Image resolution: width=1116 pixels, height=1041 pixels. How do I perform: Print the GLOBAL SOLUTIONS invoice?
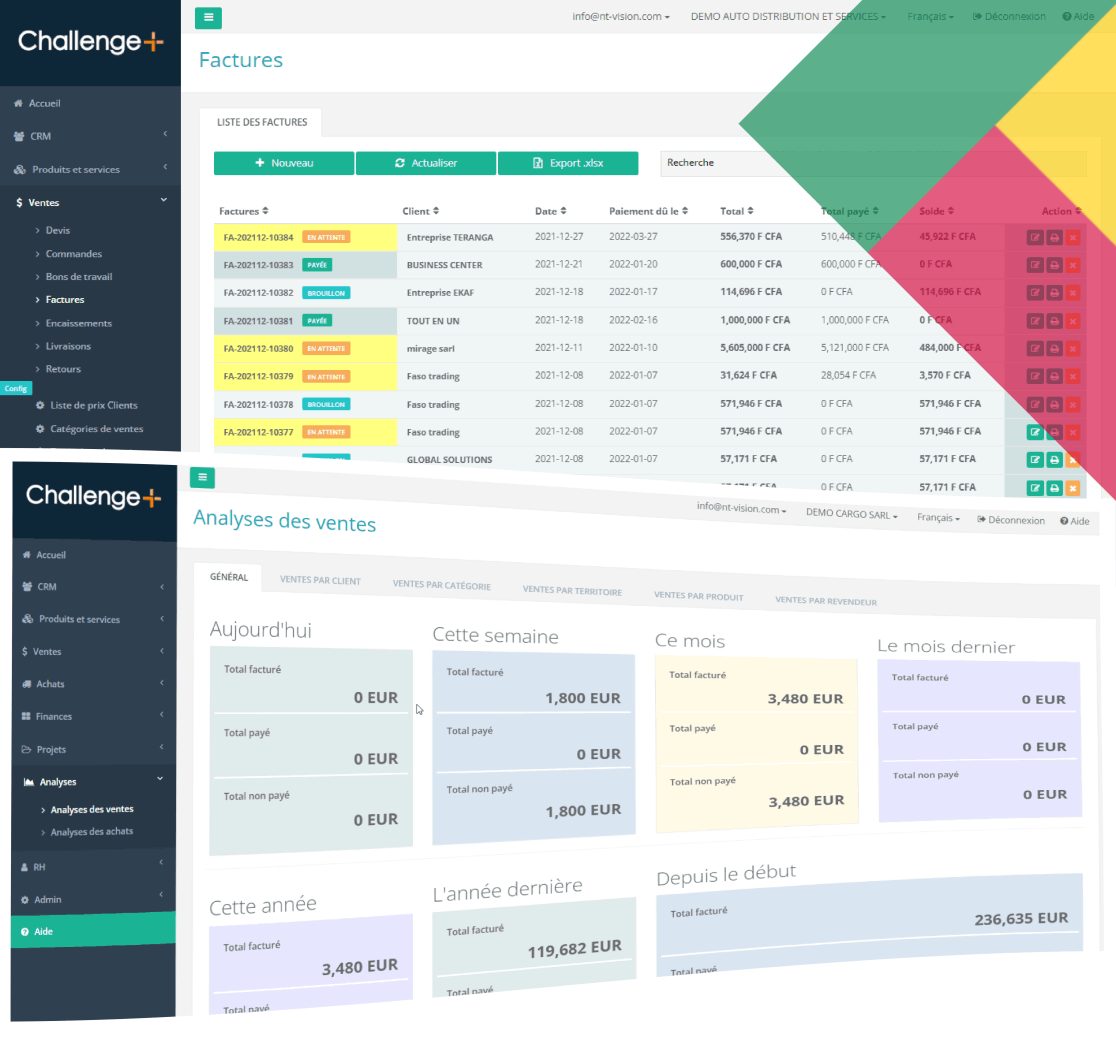(x=1054, y=460)
